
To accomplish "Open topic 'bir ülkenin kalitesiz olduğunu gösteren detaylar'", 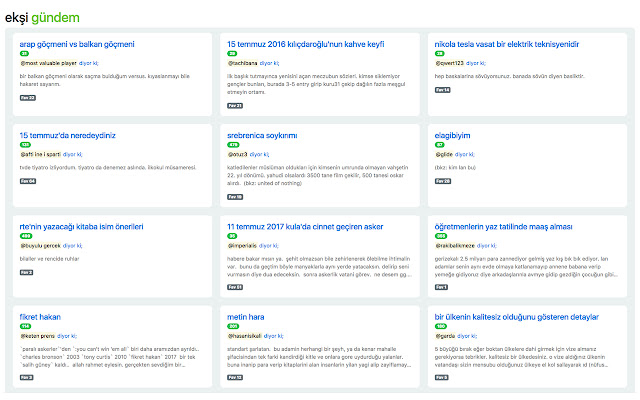I will pos(516,317).
